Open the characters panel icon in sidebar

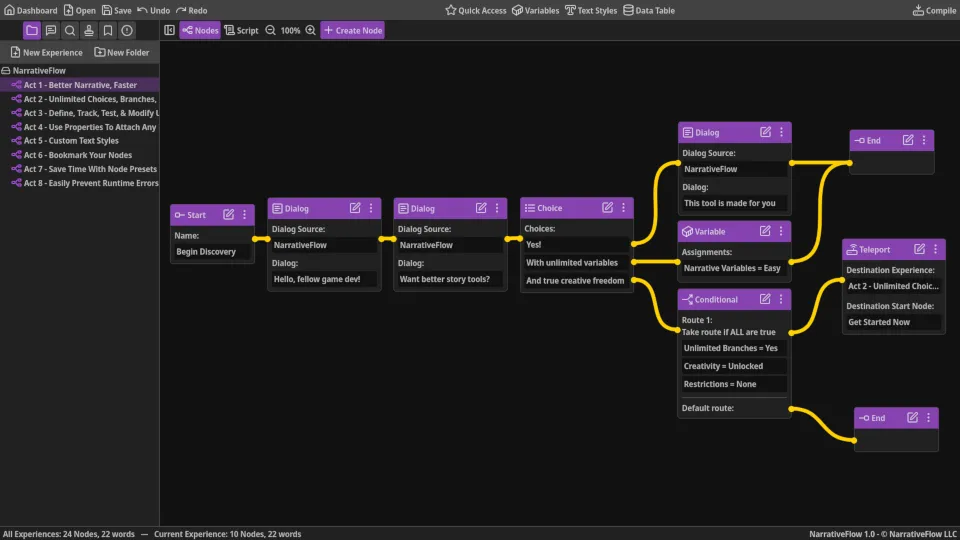89,30
